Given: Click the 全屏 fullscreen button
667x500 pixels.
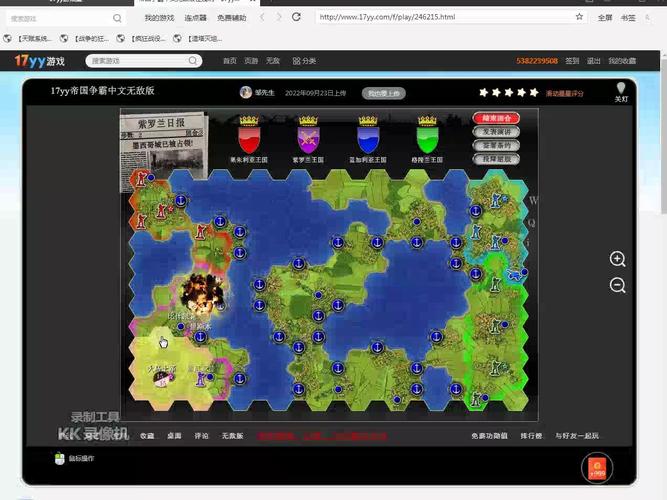Looking at the screenshot, I should pos(604,17).
